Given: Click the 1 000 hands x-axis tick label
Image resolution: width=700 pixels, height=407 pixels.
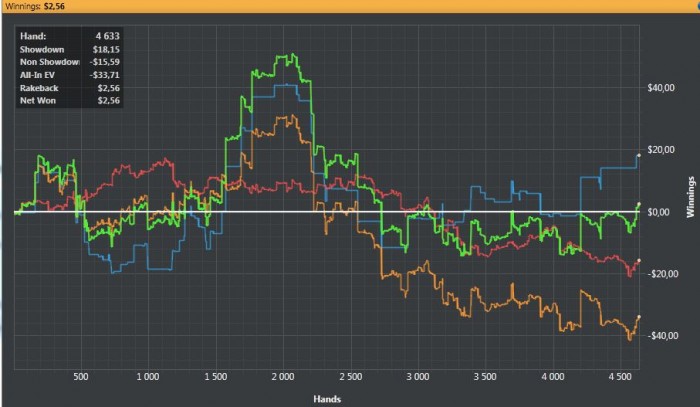Looking at the screenshot, I should pos(148,377).
